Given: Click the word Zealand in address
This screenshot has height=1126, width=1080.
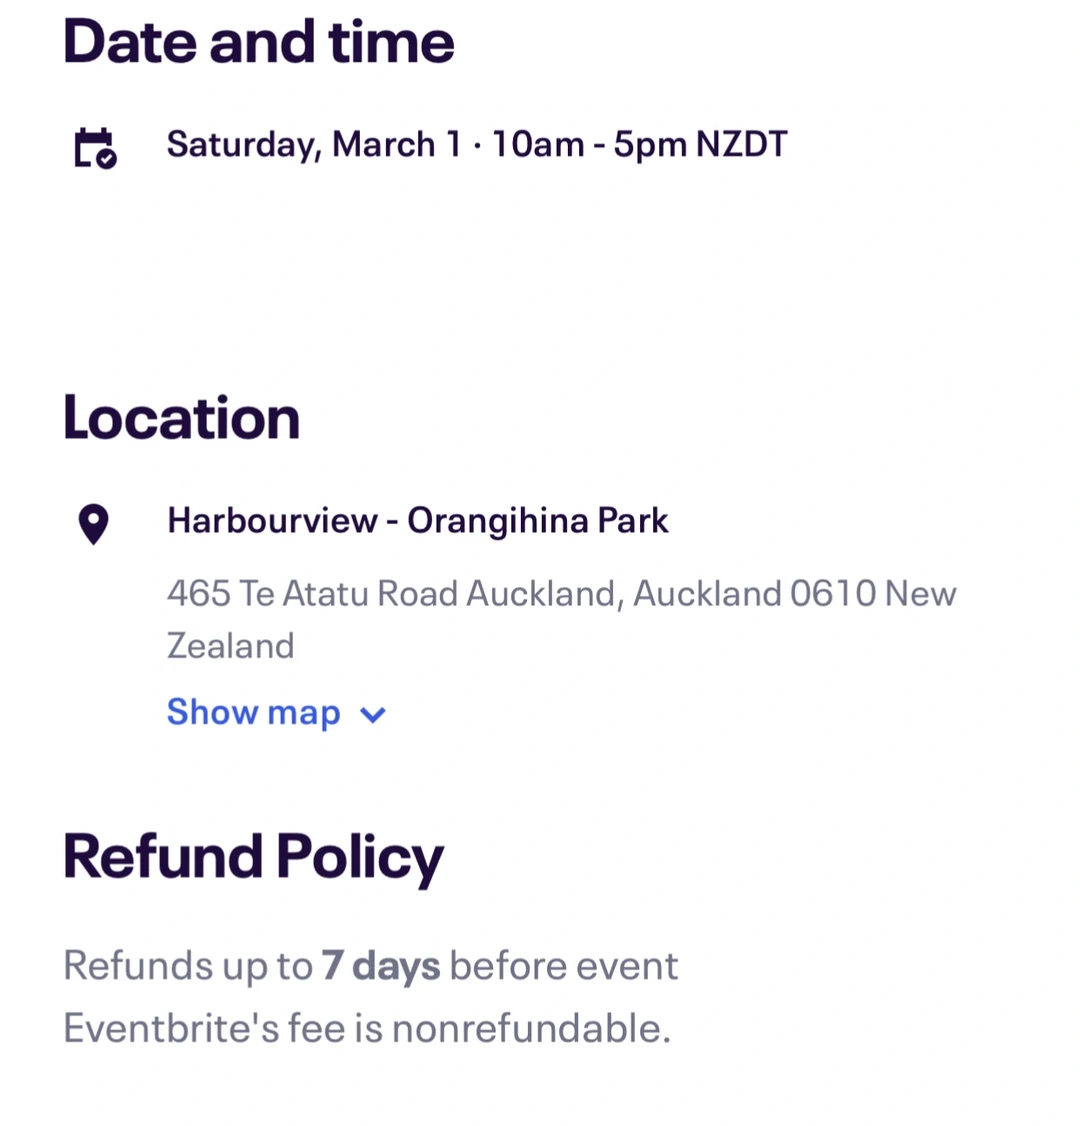Looking at the screenshot, I should 230,646.
